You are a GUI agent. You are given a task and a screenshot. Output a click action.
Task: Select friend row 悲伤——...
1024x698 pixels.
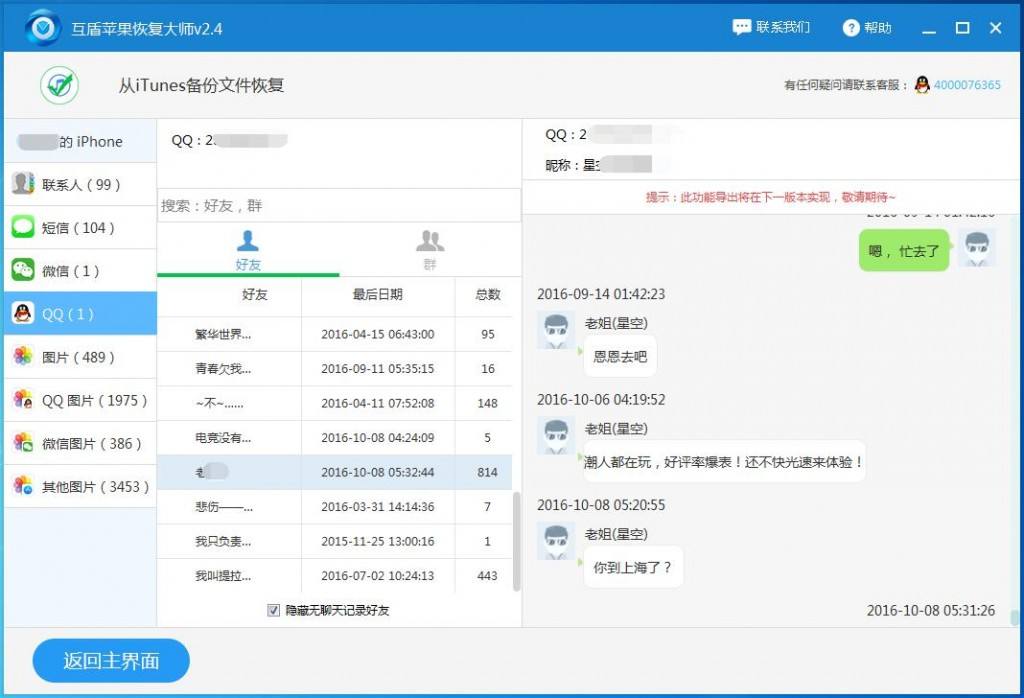(x=334, y=507)
